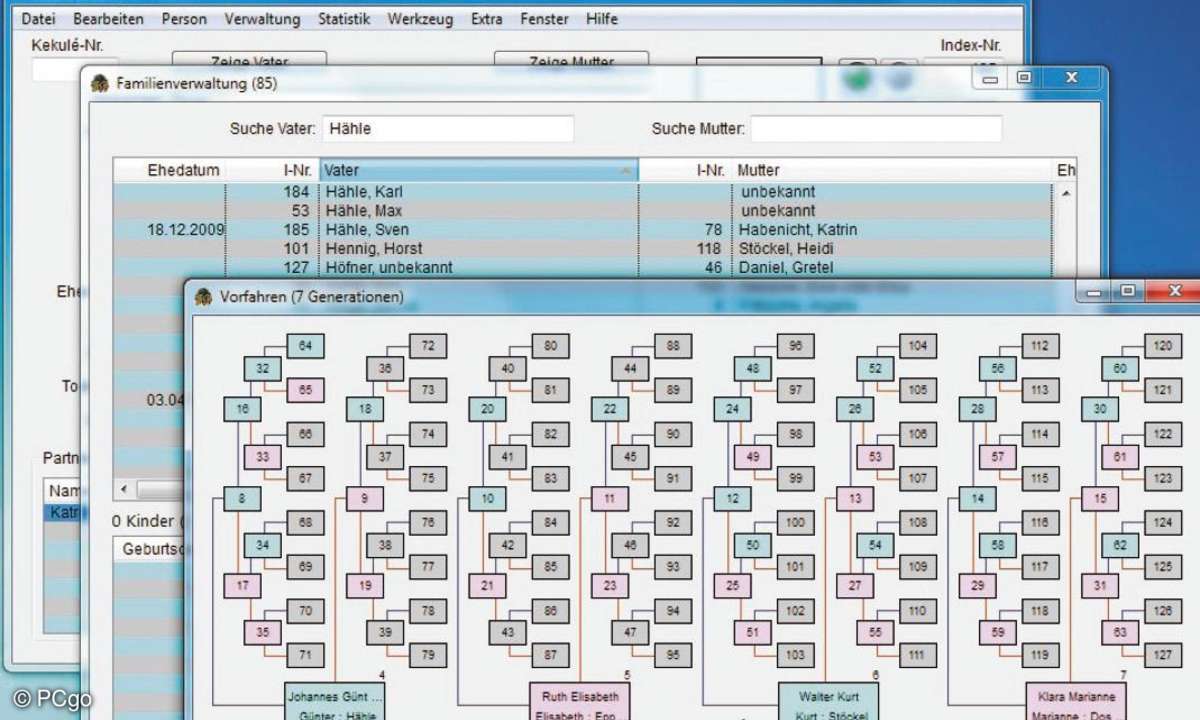
Task: Click ancestor node 12
Action: click(x=732, y=498)
